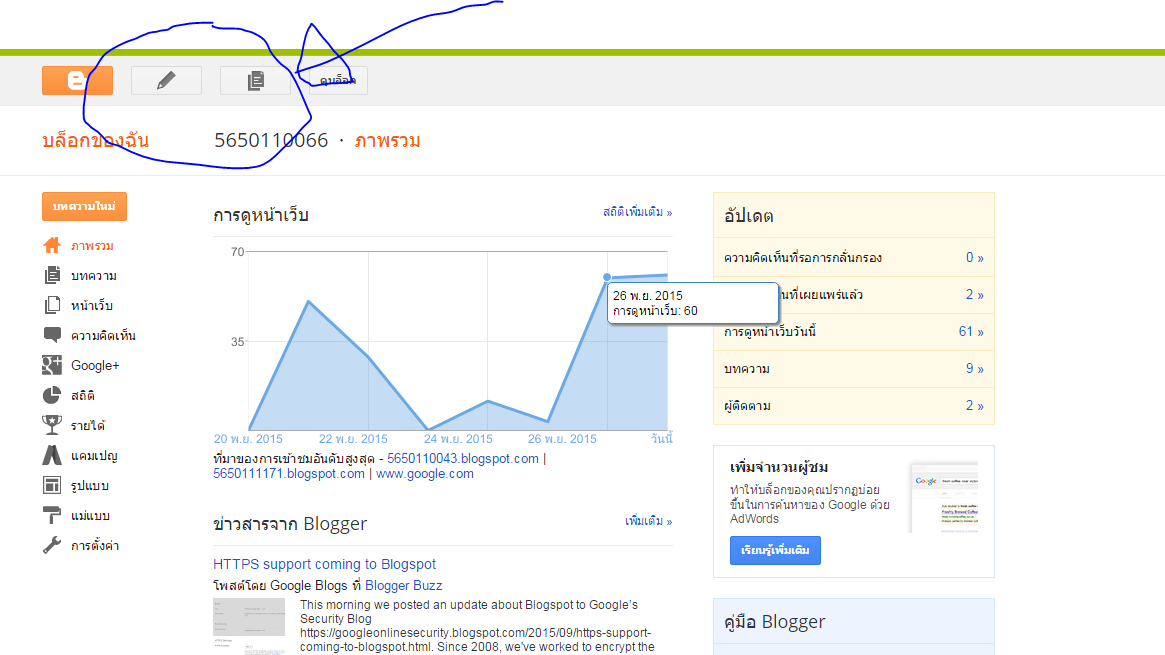This screenshot has height=655, width=1165.
Task: Click the 2 » followers count
Action: [x=975, y=405]
